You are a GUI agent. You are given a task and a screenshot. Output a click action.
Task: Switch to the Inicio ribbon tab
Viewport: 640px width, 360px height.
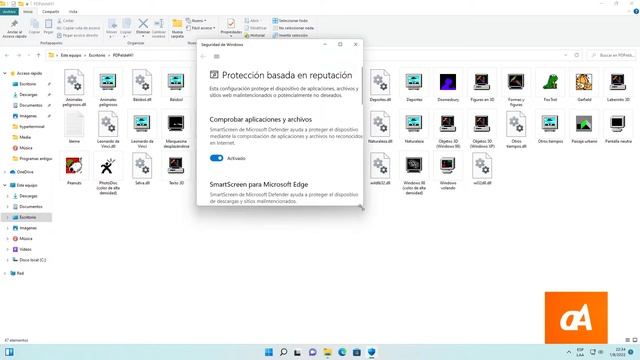click(x=28, y=12)
